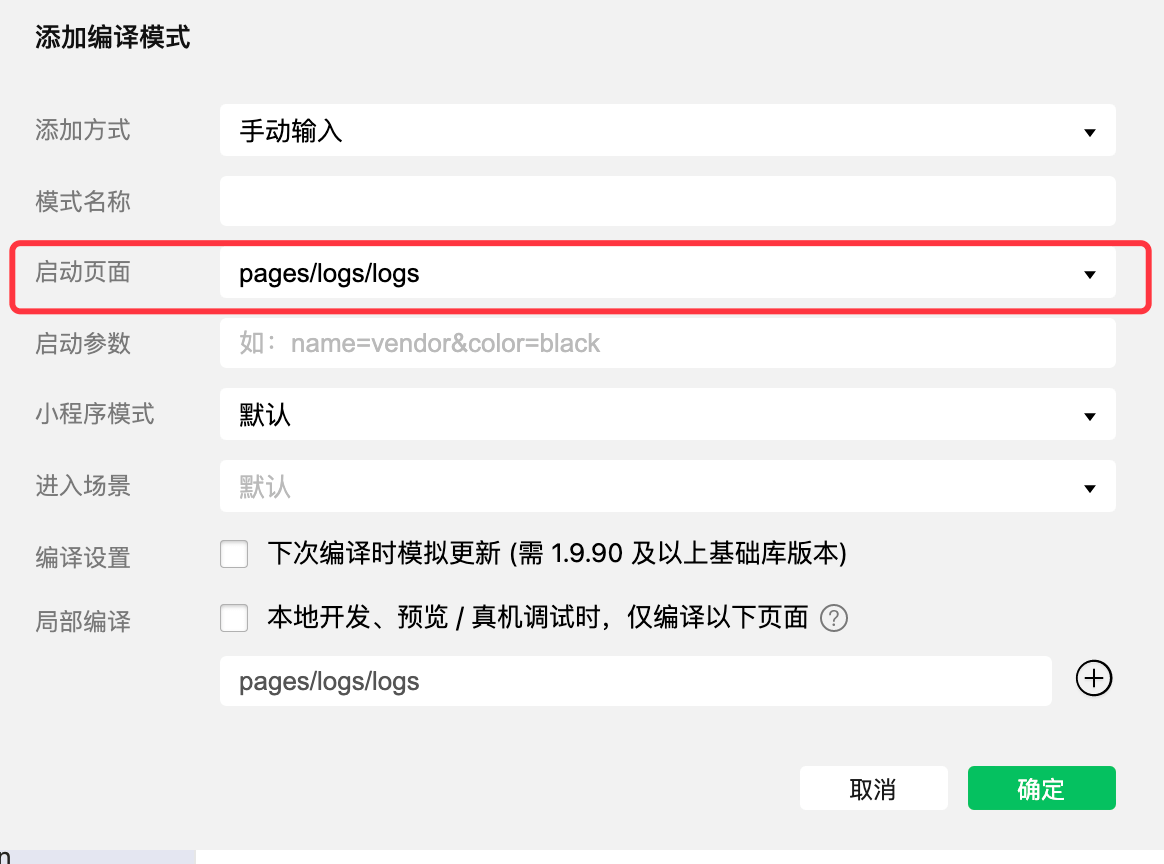Image resolution: width=1164 pixels, height=864 pixels.
Task: Click the arrow icon in 启动页面 row
Action: [x=1090, y=275]
